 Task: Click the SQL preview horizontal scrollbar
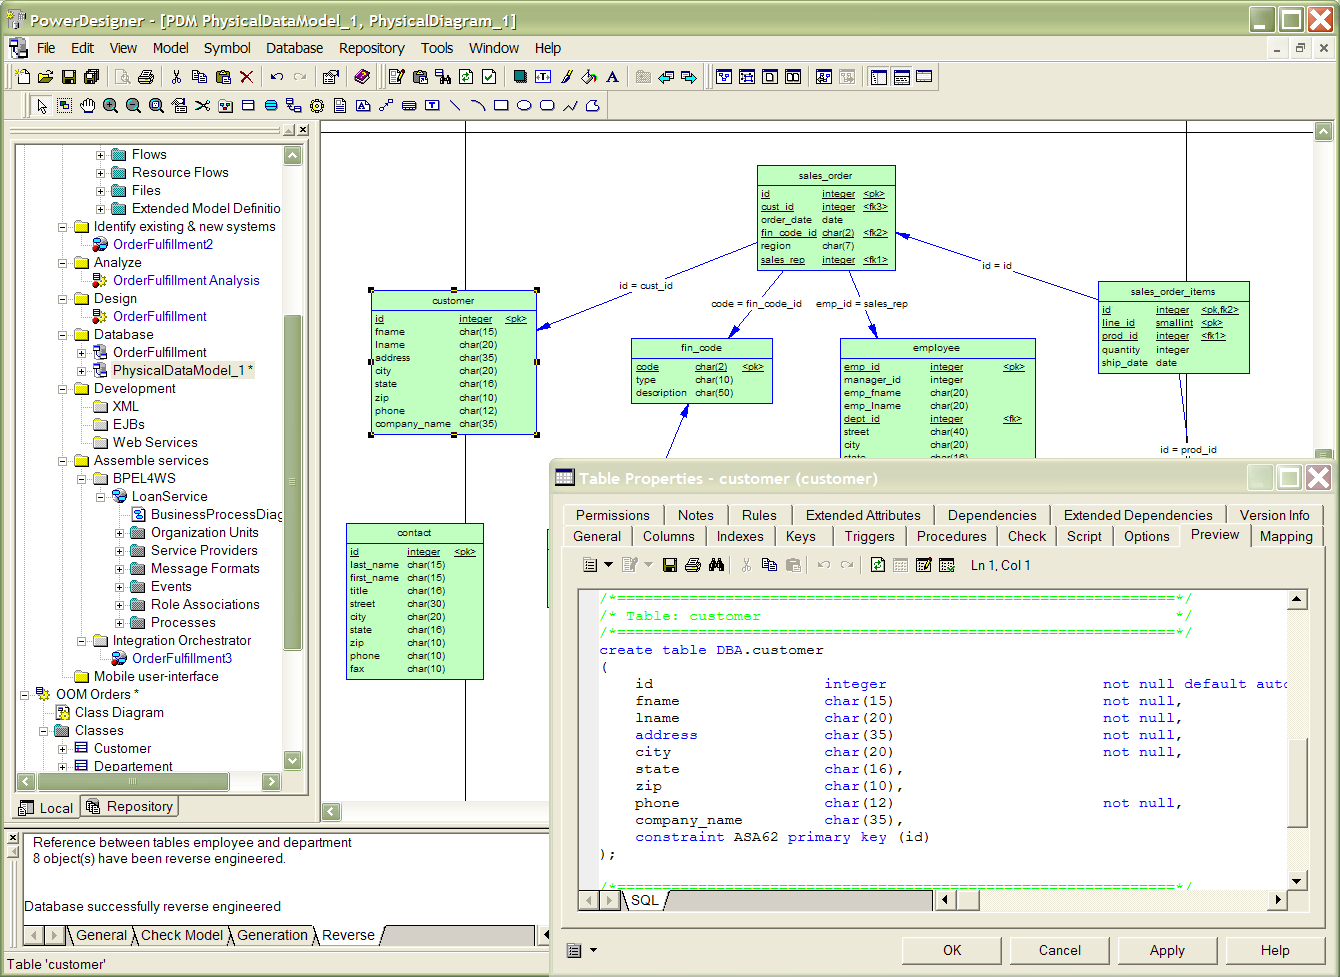click(1110, 900)
